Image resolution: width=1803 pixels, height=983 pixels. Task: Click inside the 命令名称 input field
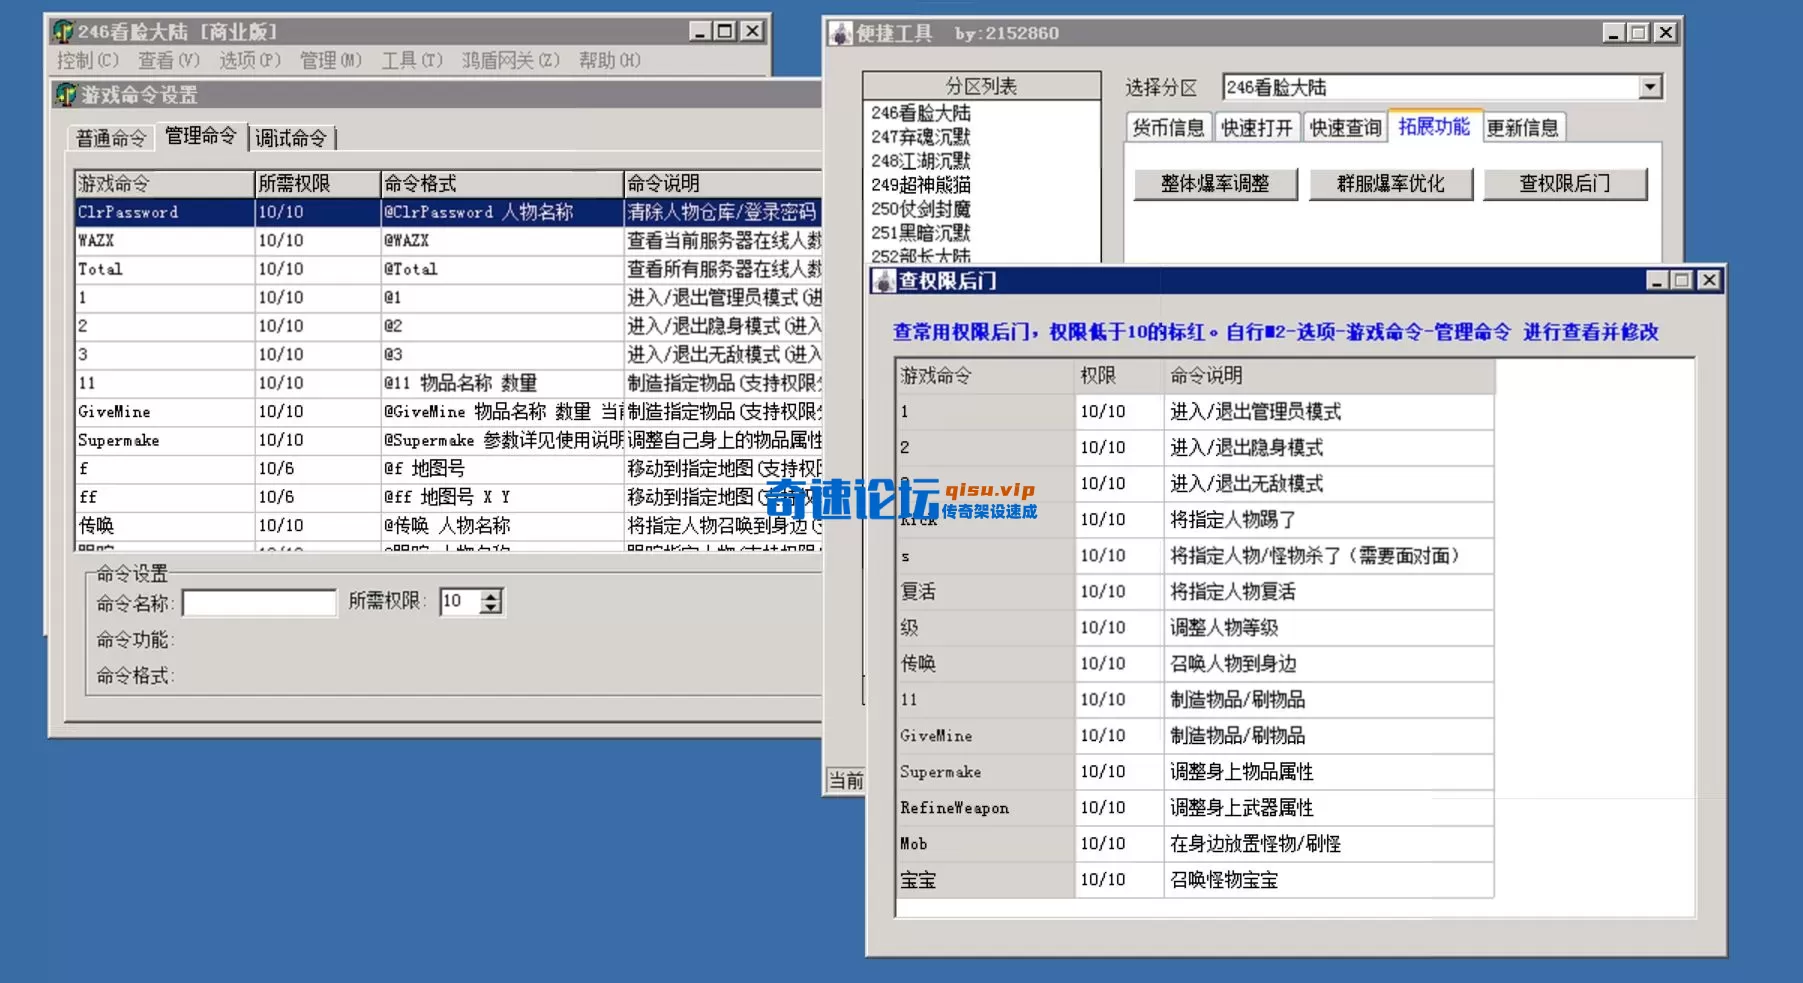(x=258, y=602)
